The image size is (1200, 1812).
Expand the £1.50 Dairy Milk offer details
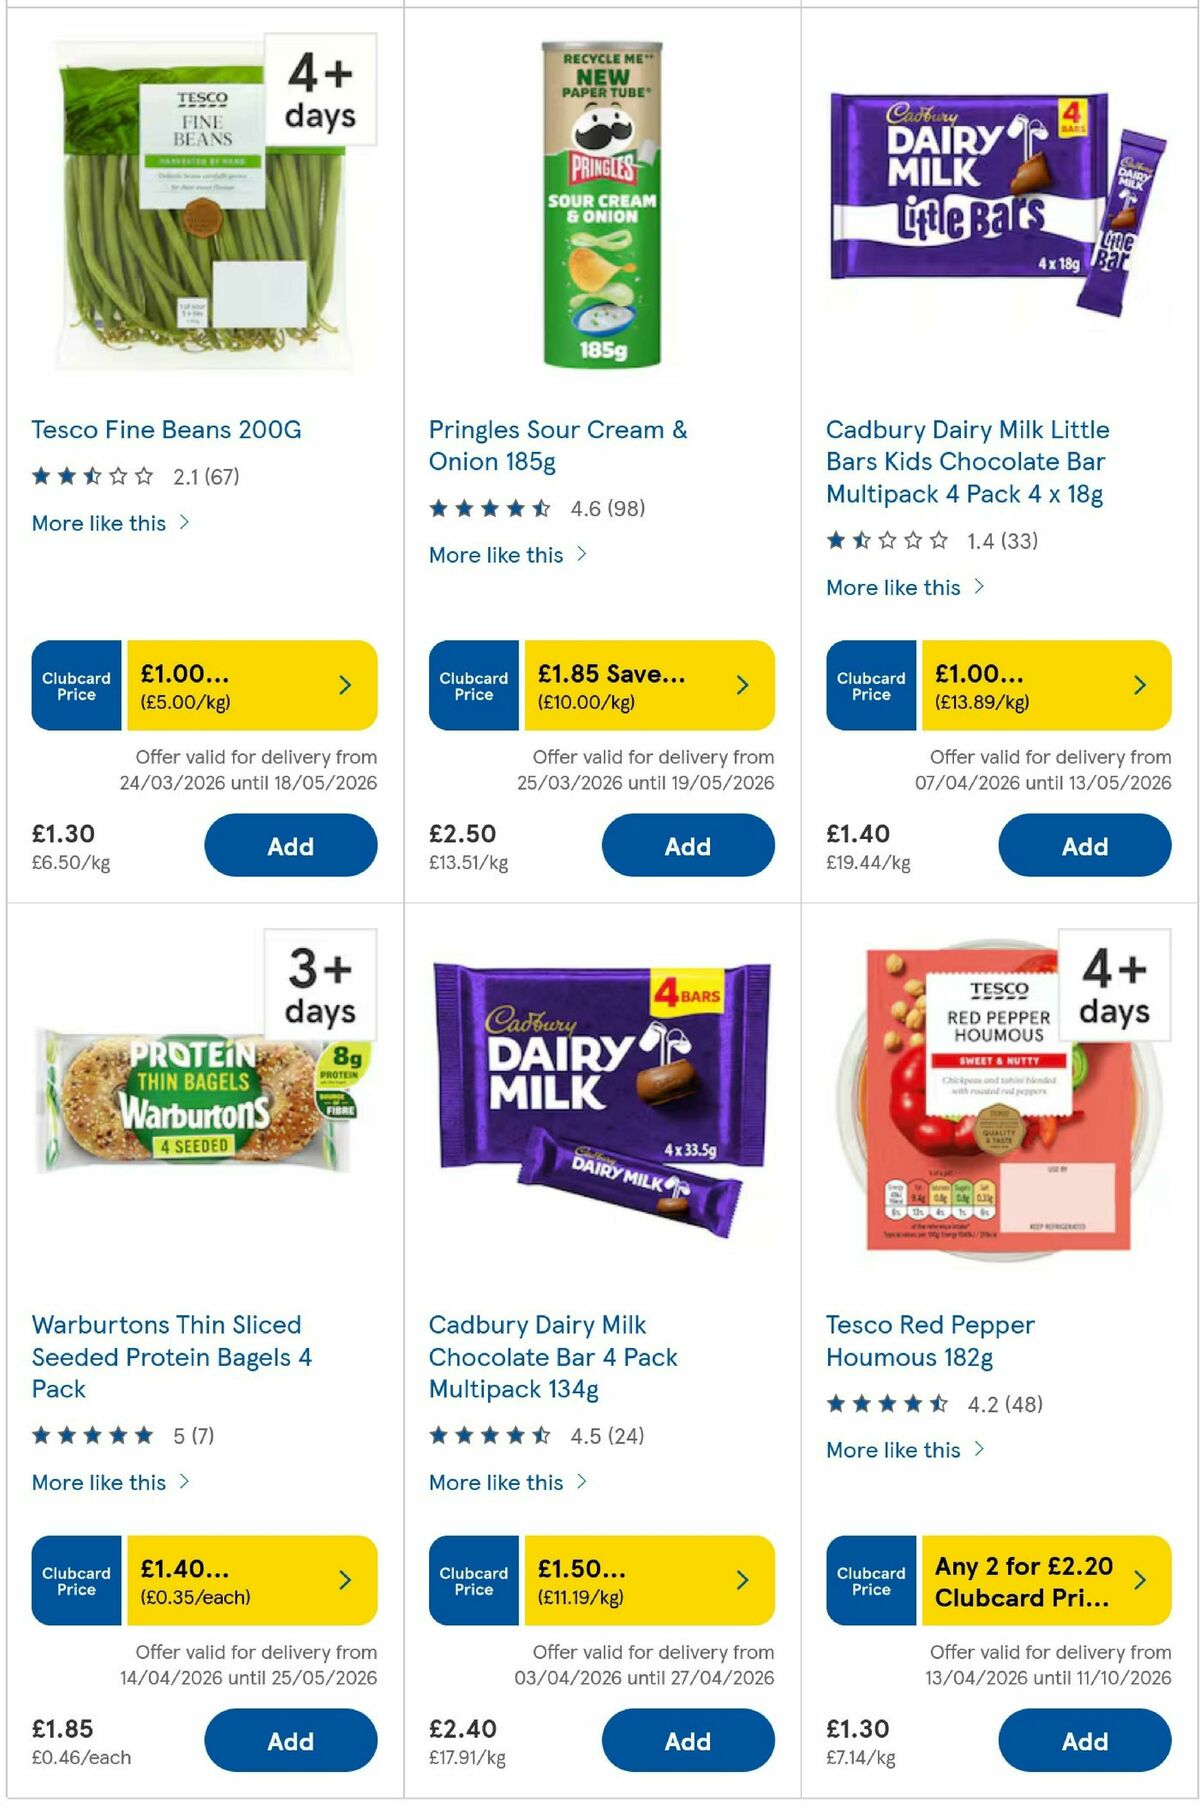(x=742, y=1580)
